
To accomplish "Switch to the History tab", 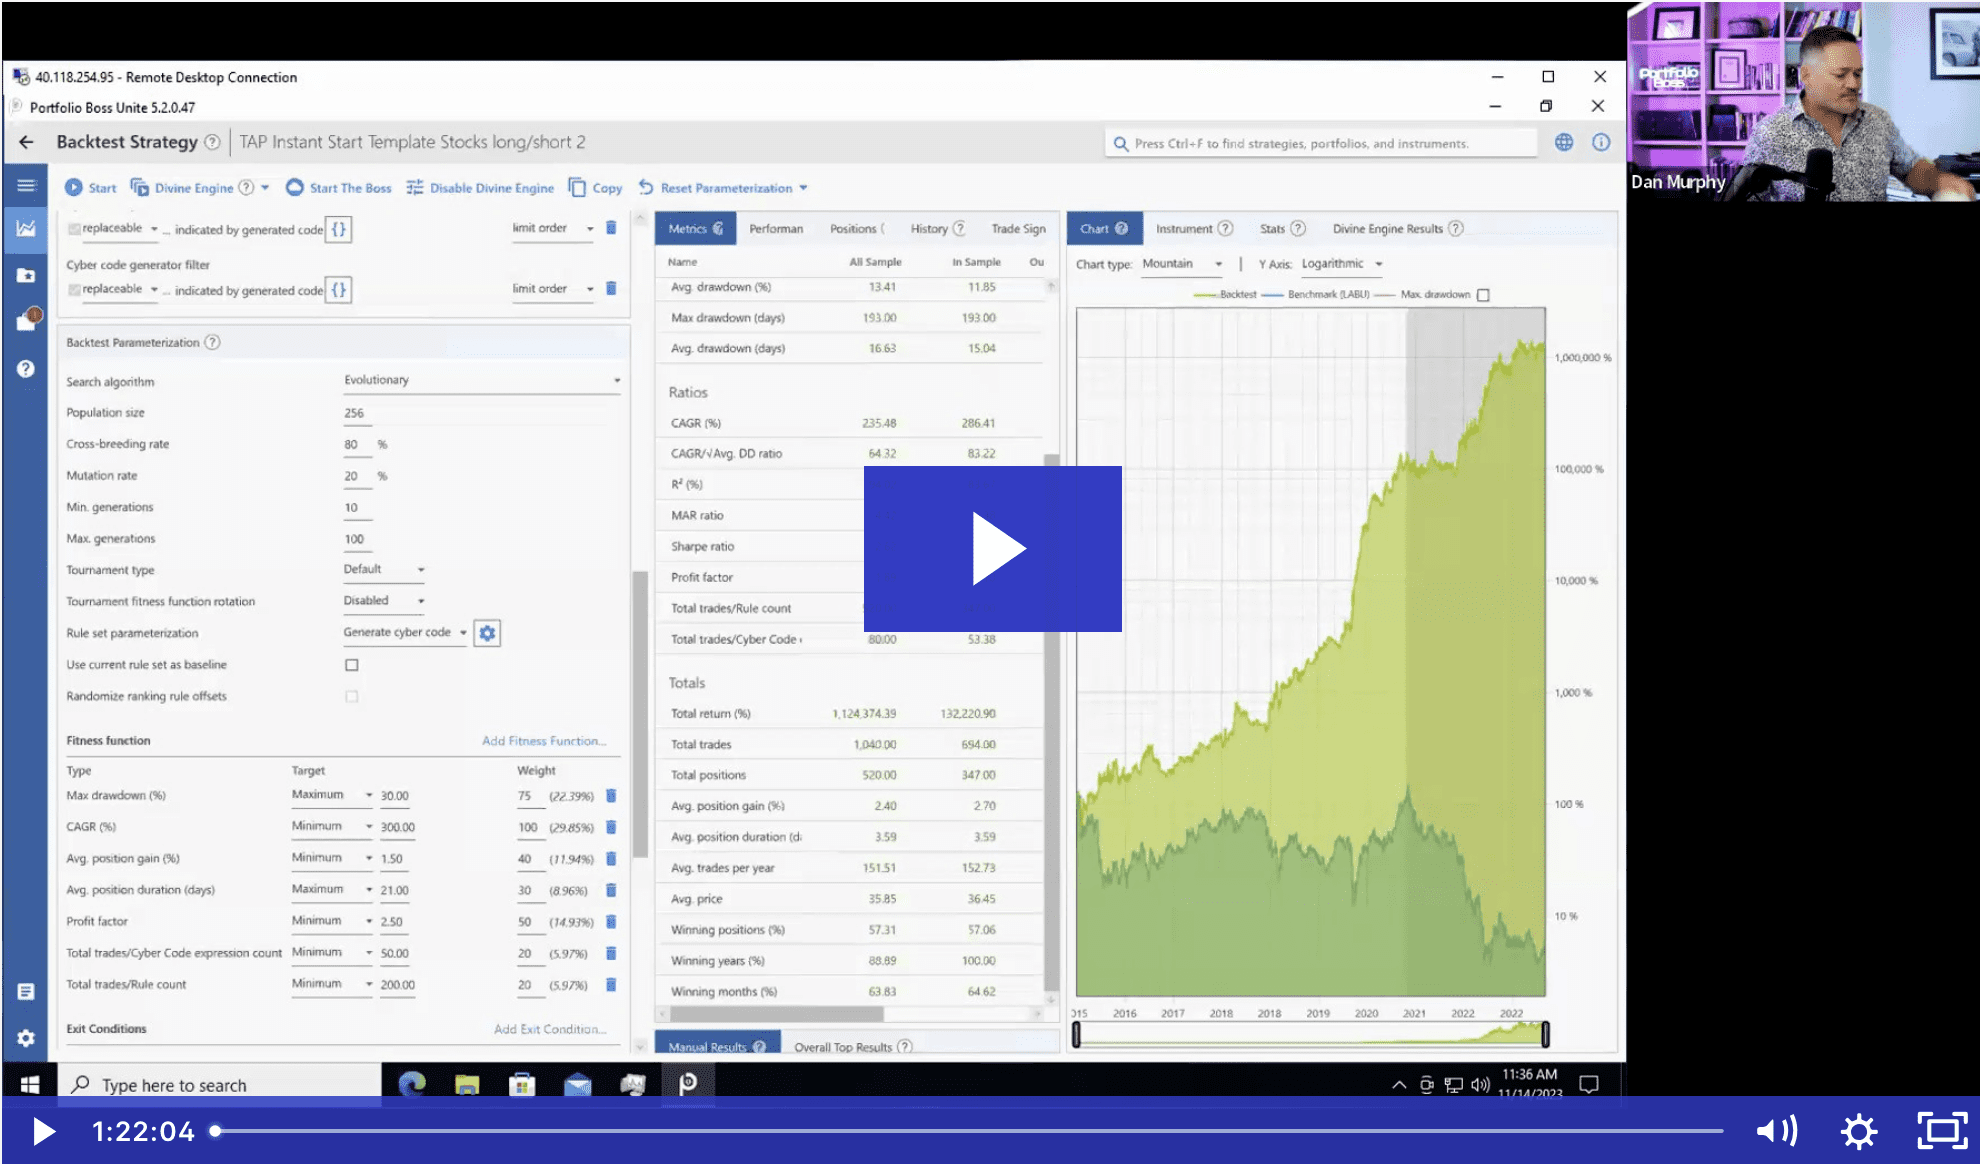I will (x=937, y=229).
